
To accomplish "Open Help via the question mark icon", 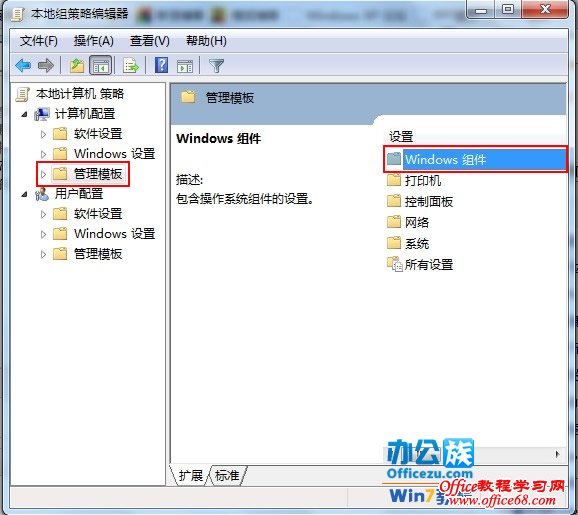I will [161, 65].
